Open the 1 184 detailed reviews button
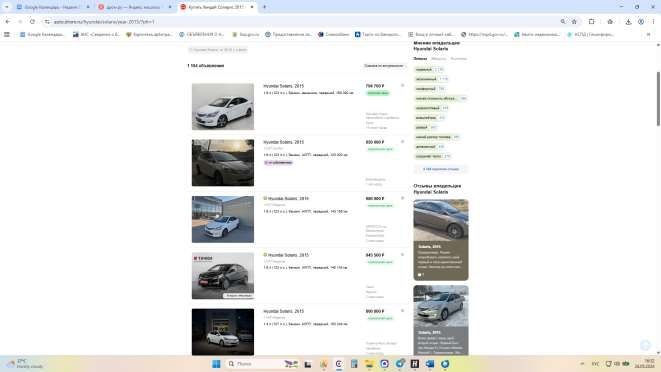661x372 pixels. 441,169
